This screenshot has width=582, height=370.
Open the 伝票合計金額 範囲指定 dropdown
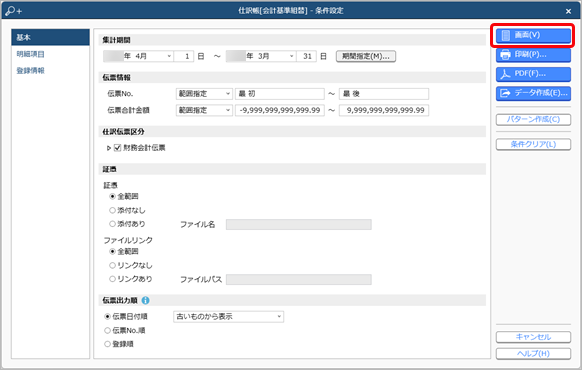click(204, 110)
